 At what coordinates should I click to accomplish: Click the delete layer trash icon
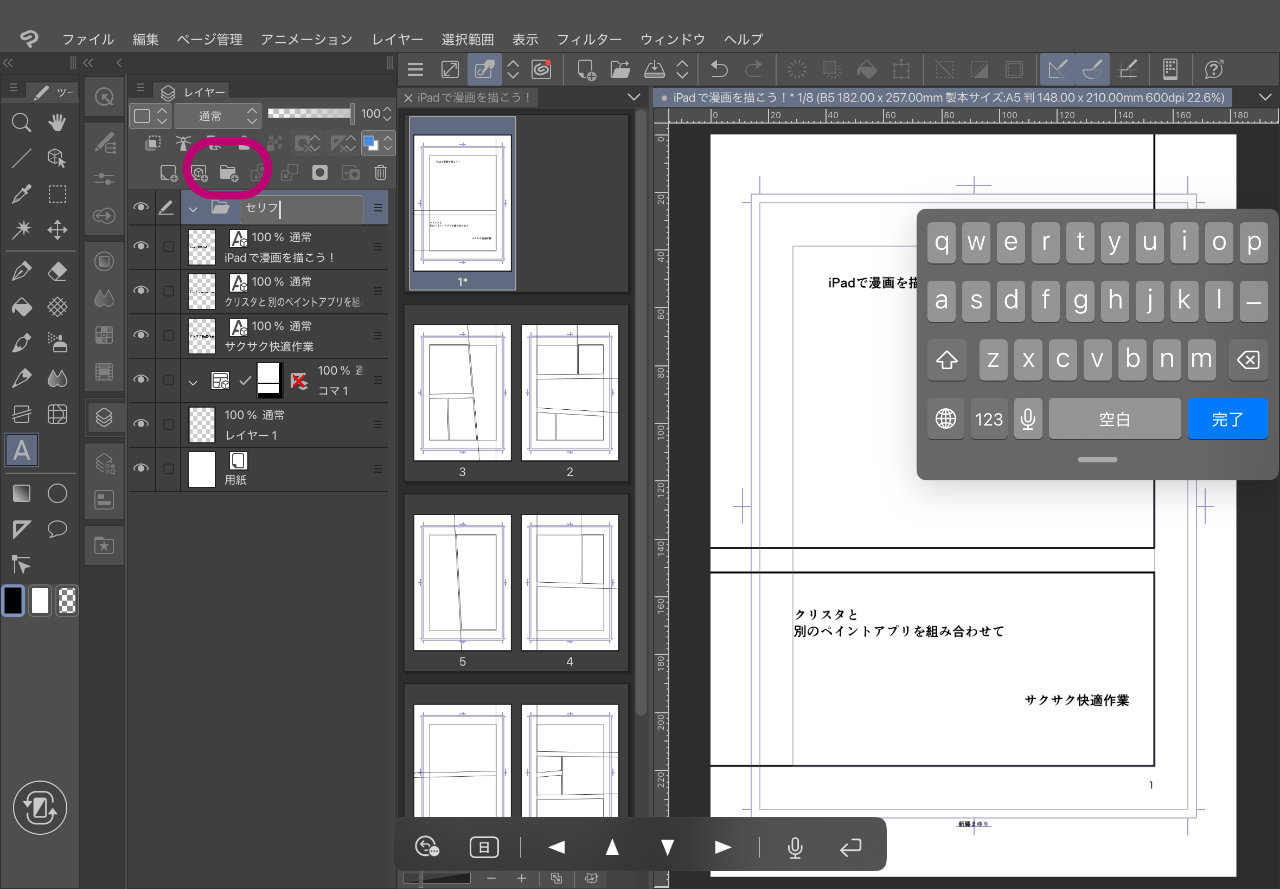[380, 172]
